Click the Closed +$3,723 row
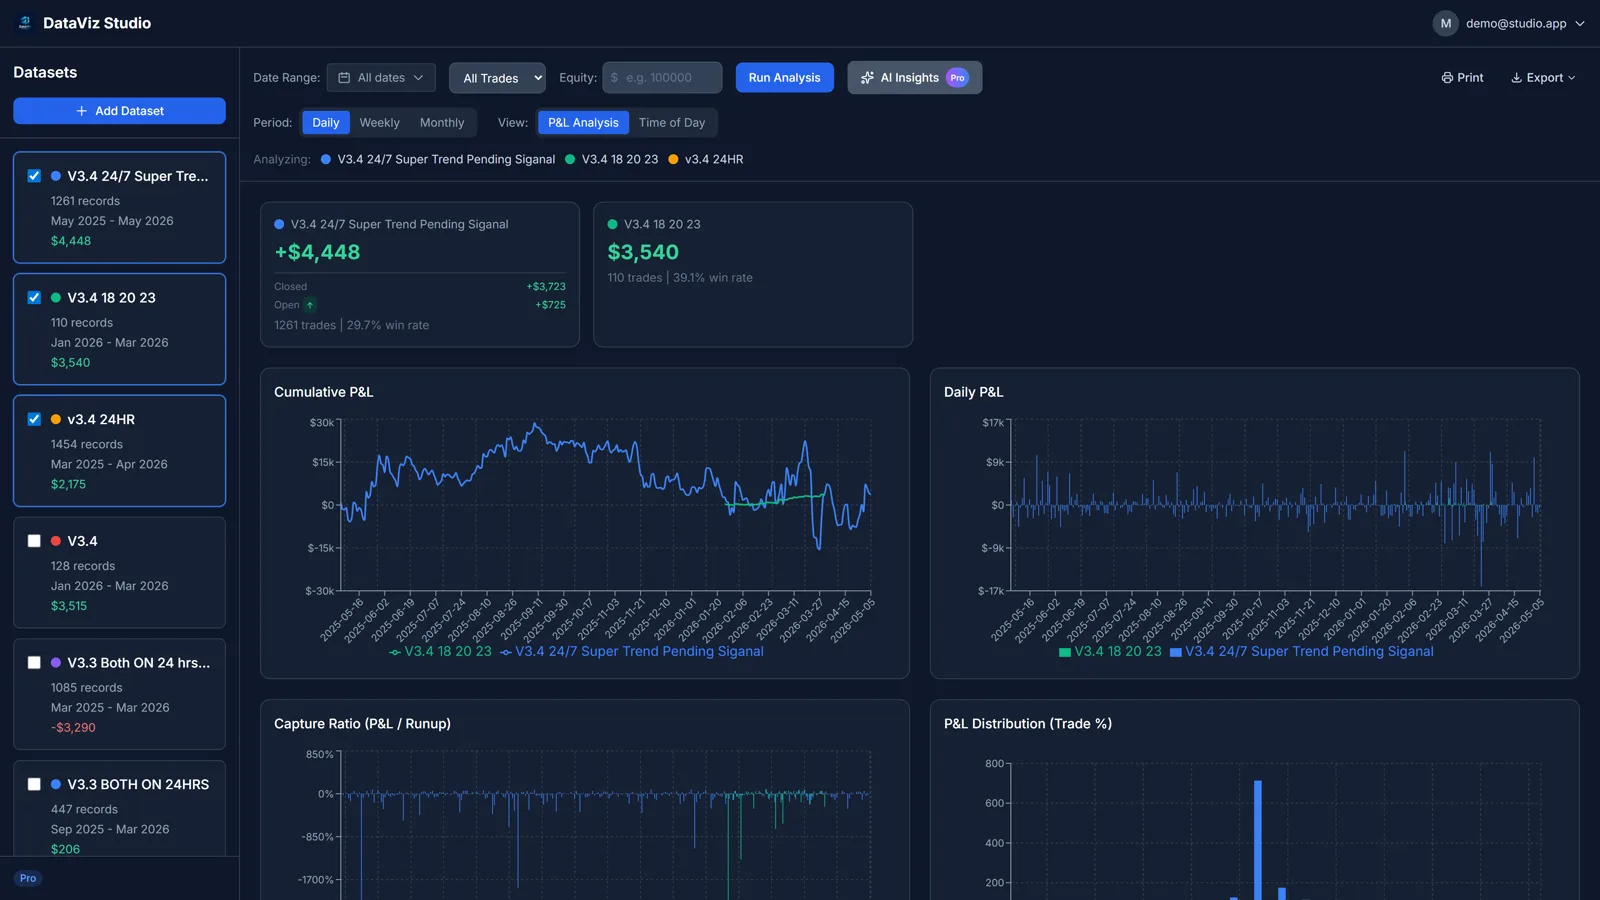This screenshot has width=1600, height=900. coord(420,287)
